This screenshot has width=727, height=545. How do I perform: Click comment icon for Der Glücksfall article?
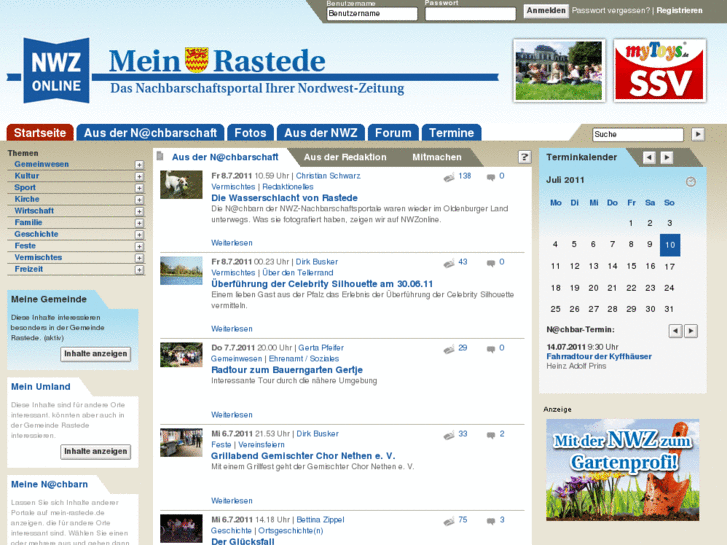coord(491,521)
